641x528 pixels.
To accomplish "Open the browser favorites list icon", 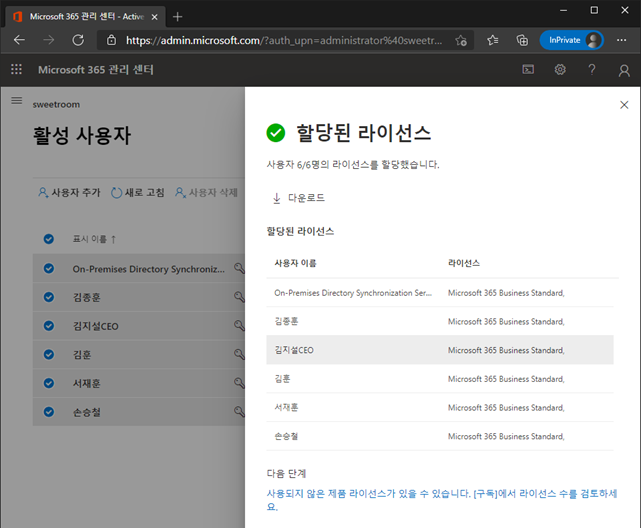I will pyautogui.click(x=493, y=40).
